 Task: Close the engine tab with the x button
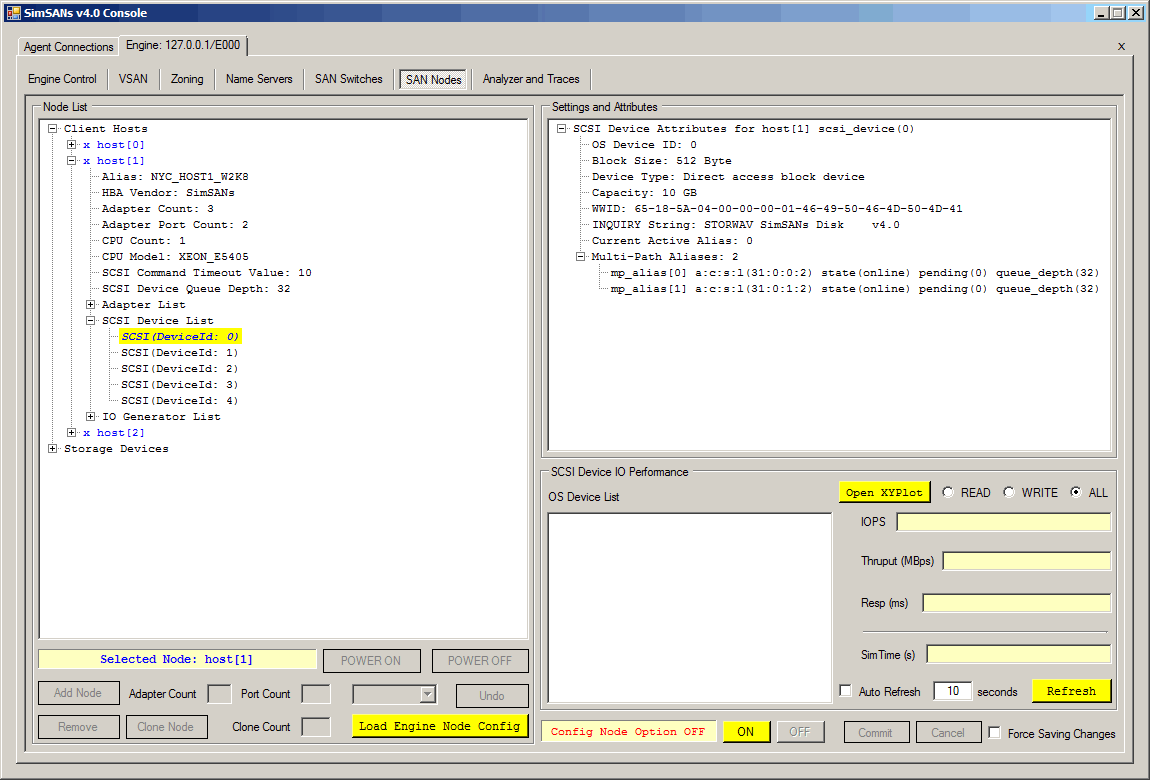[x=1121, y=46]
